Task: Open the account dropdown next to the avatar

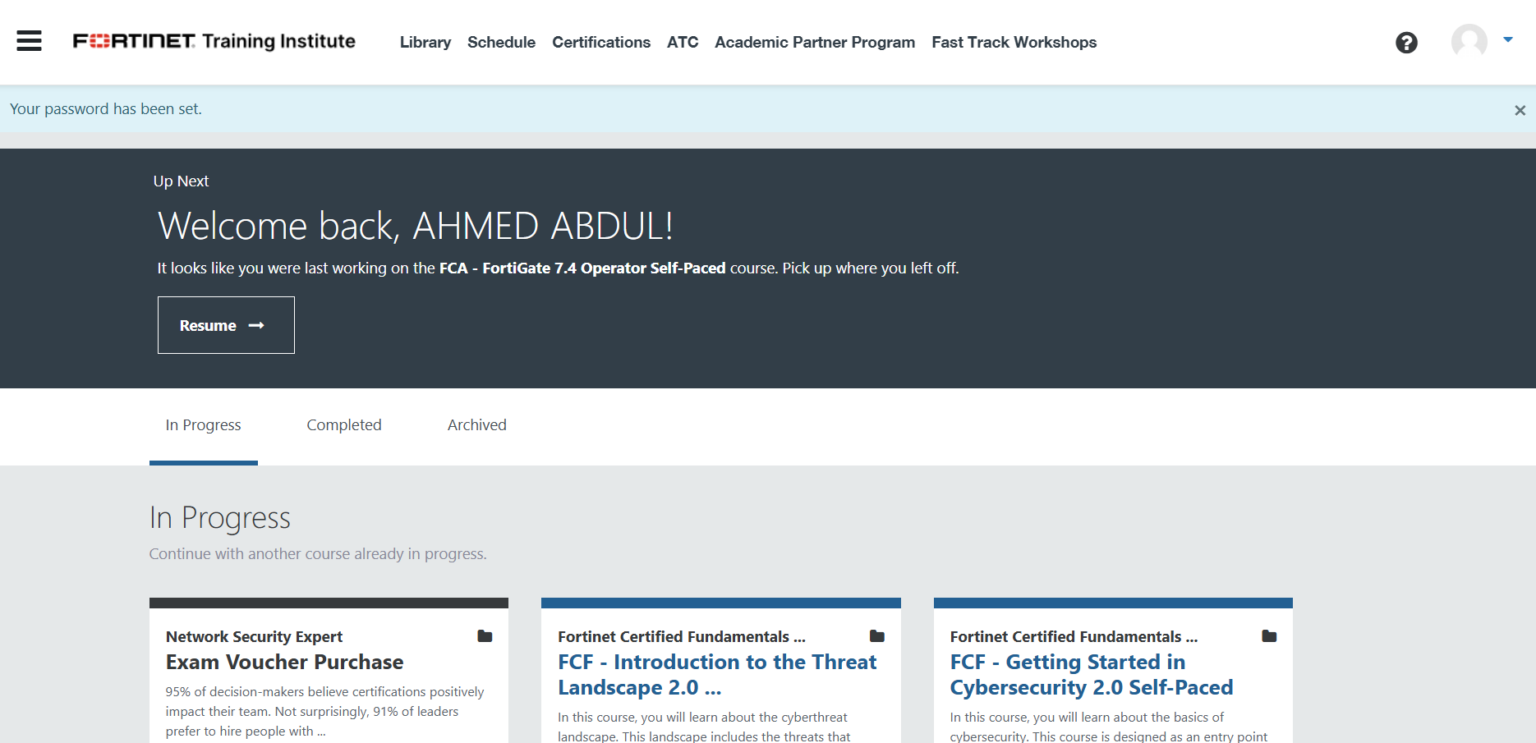Action: click(x=1507, y=40)
